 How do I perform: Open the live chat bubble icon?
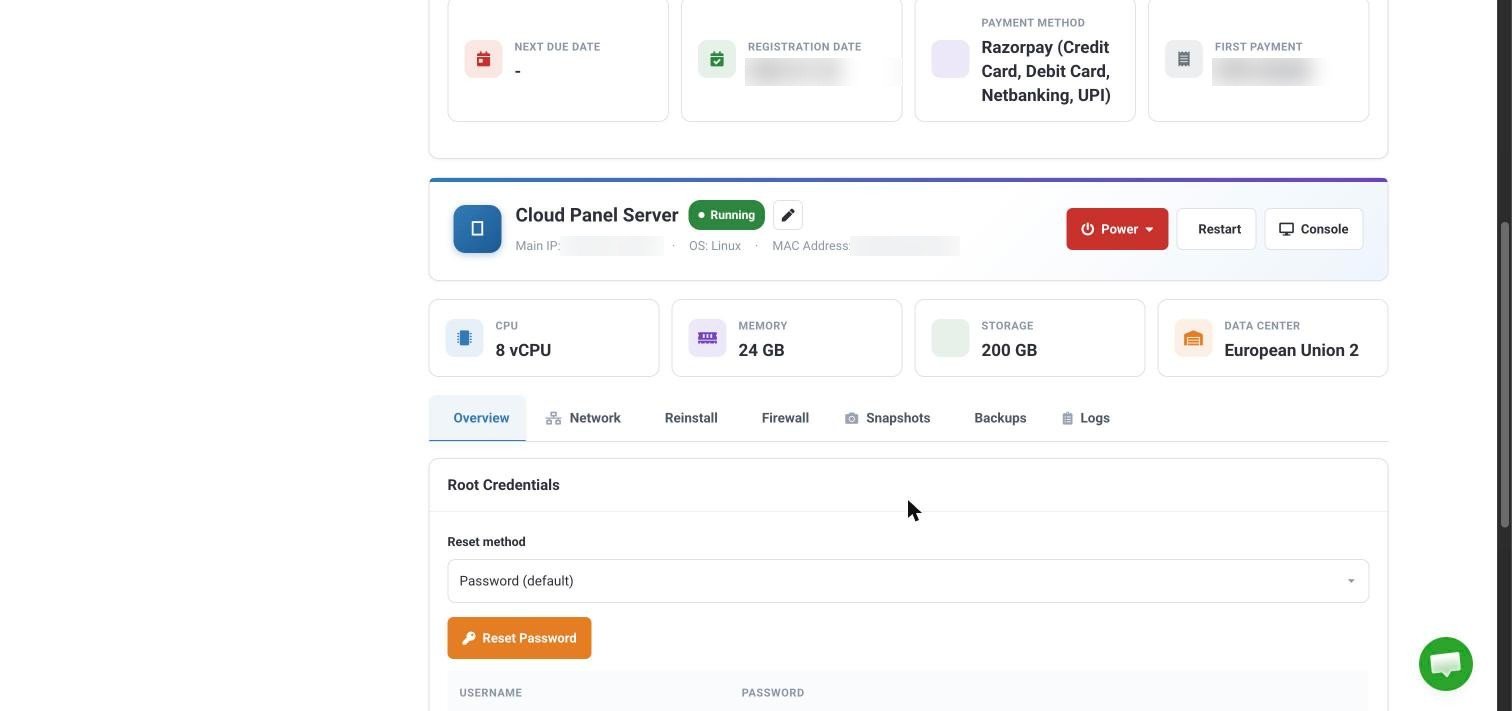pyautogui.click(x=1445, y=664)
